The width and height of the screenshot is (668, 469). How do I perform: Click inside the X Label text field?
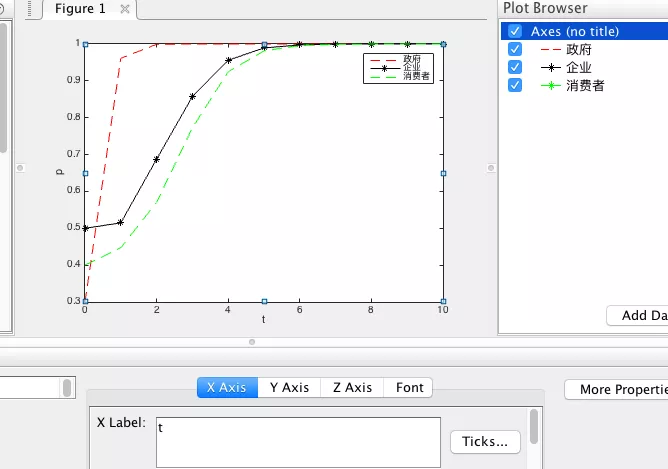pos(298,442)
